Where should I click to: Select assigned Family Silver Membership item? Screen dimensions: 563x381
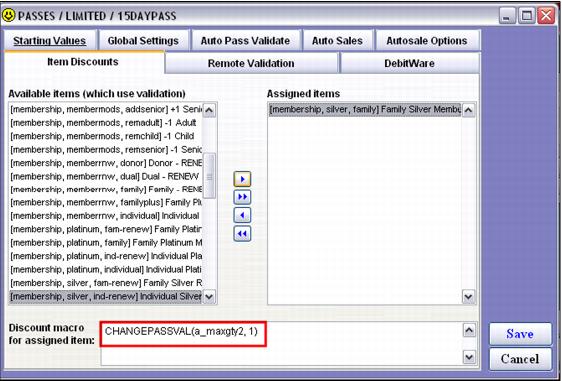[365, 109]
